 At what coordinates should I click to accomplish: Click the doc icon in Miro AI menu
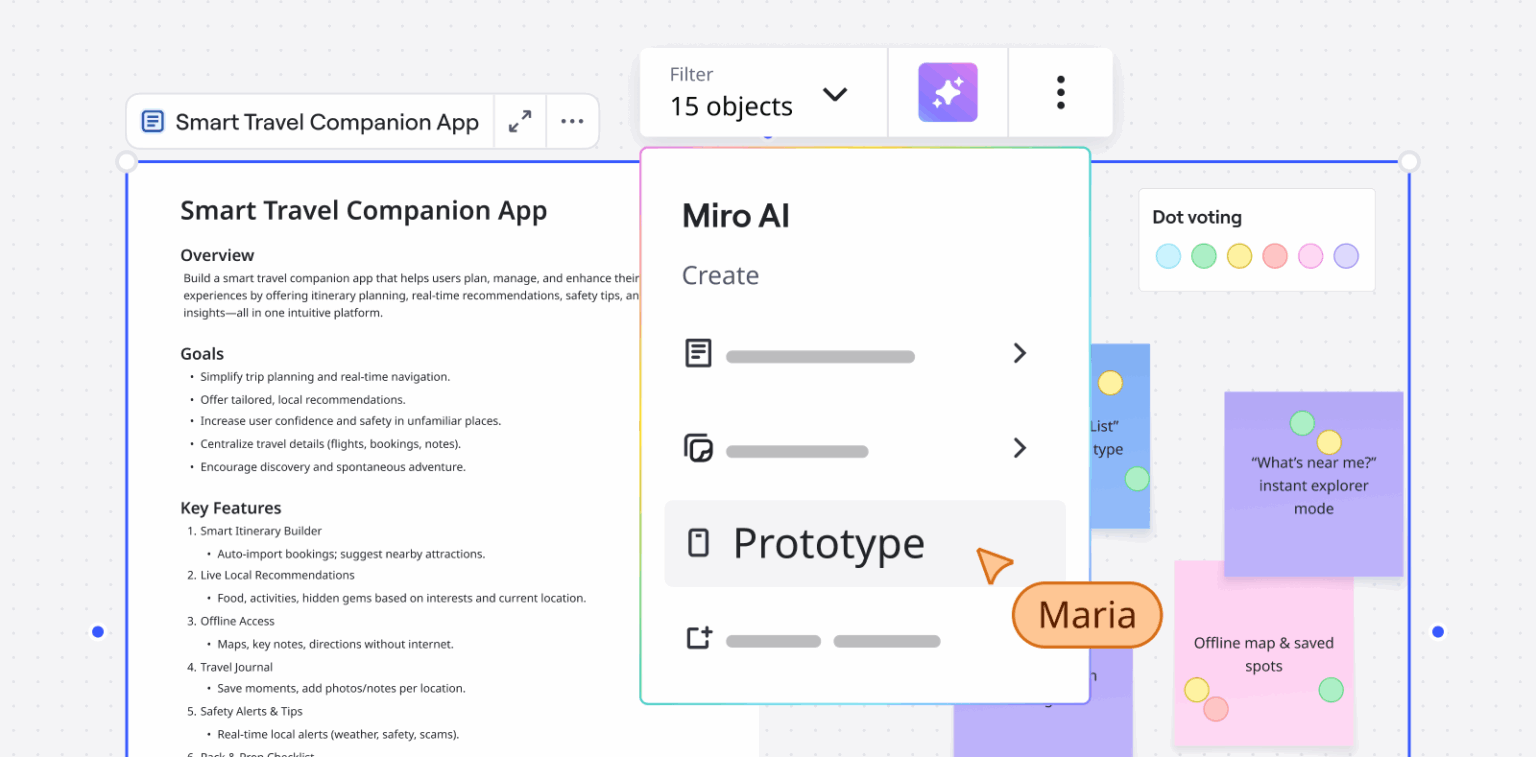[x=698, y=353]
